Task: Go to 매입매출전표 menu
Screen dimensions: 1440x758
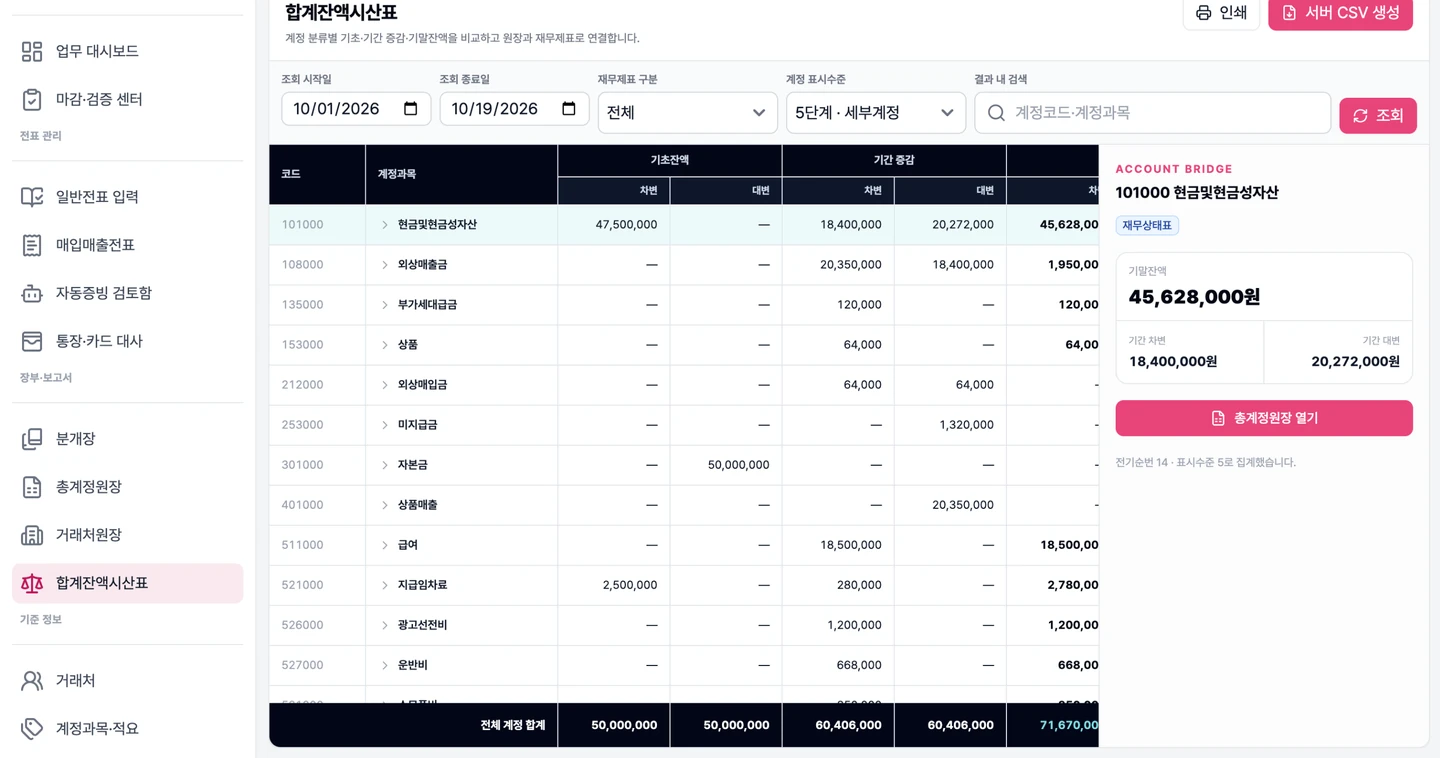Action: pos(127,245)
